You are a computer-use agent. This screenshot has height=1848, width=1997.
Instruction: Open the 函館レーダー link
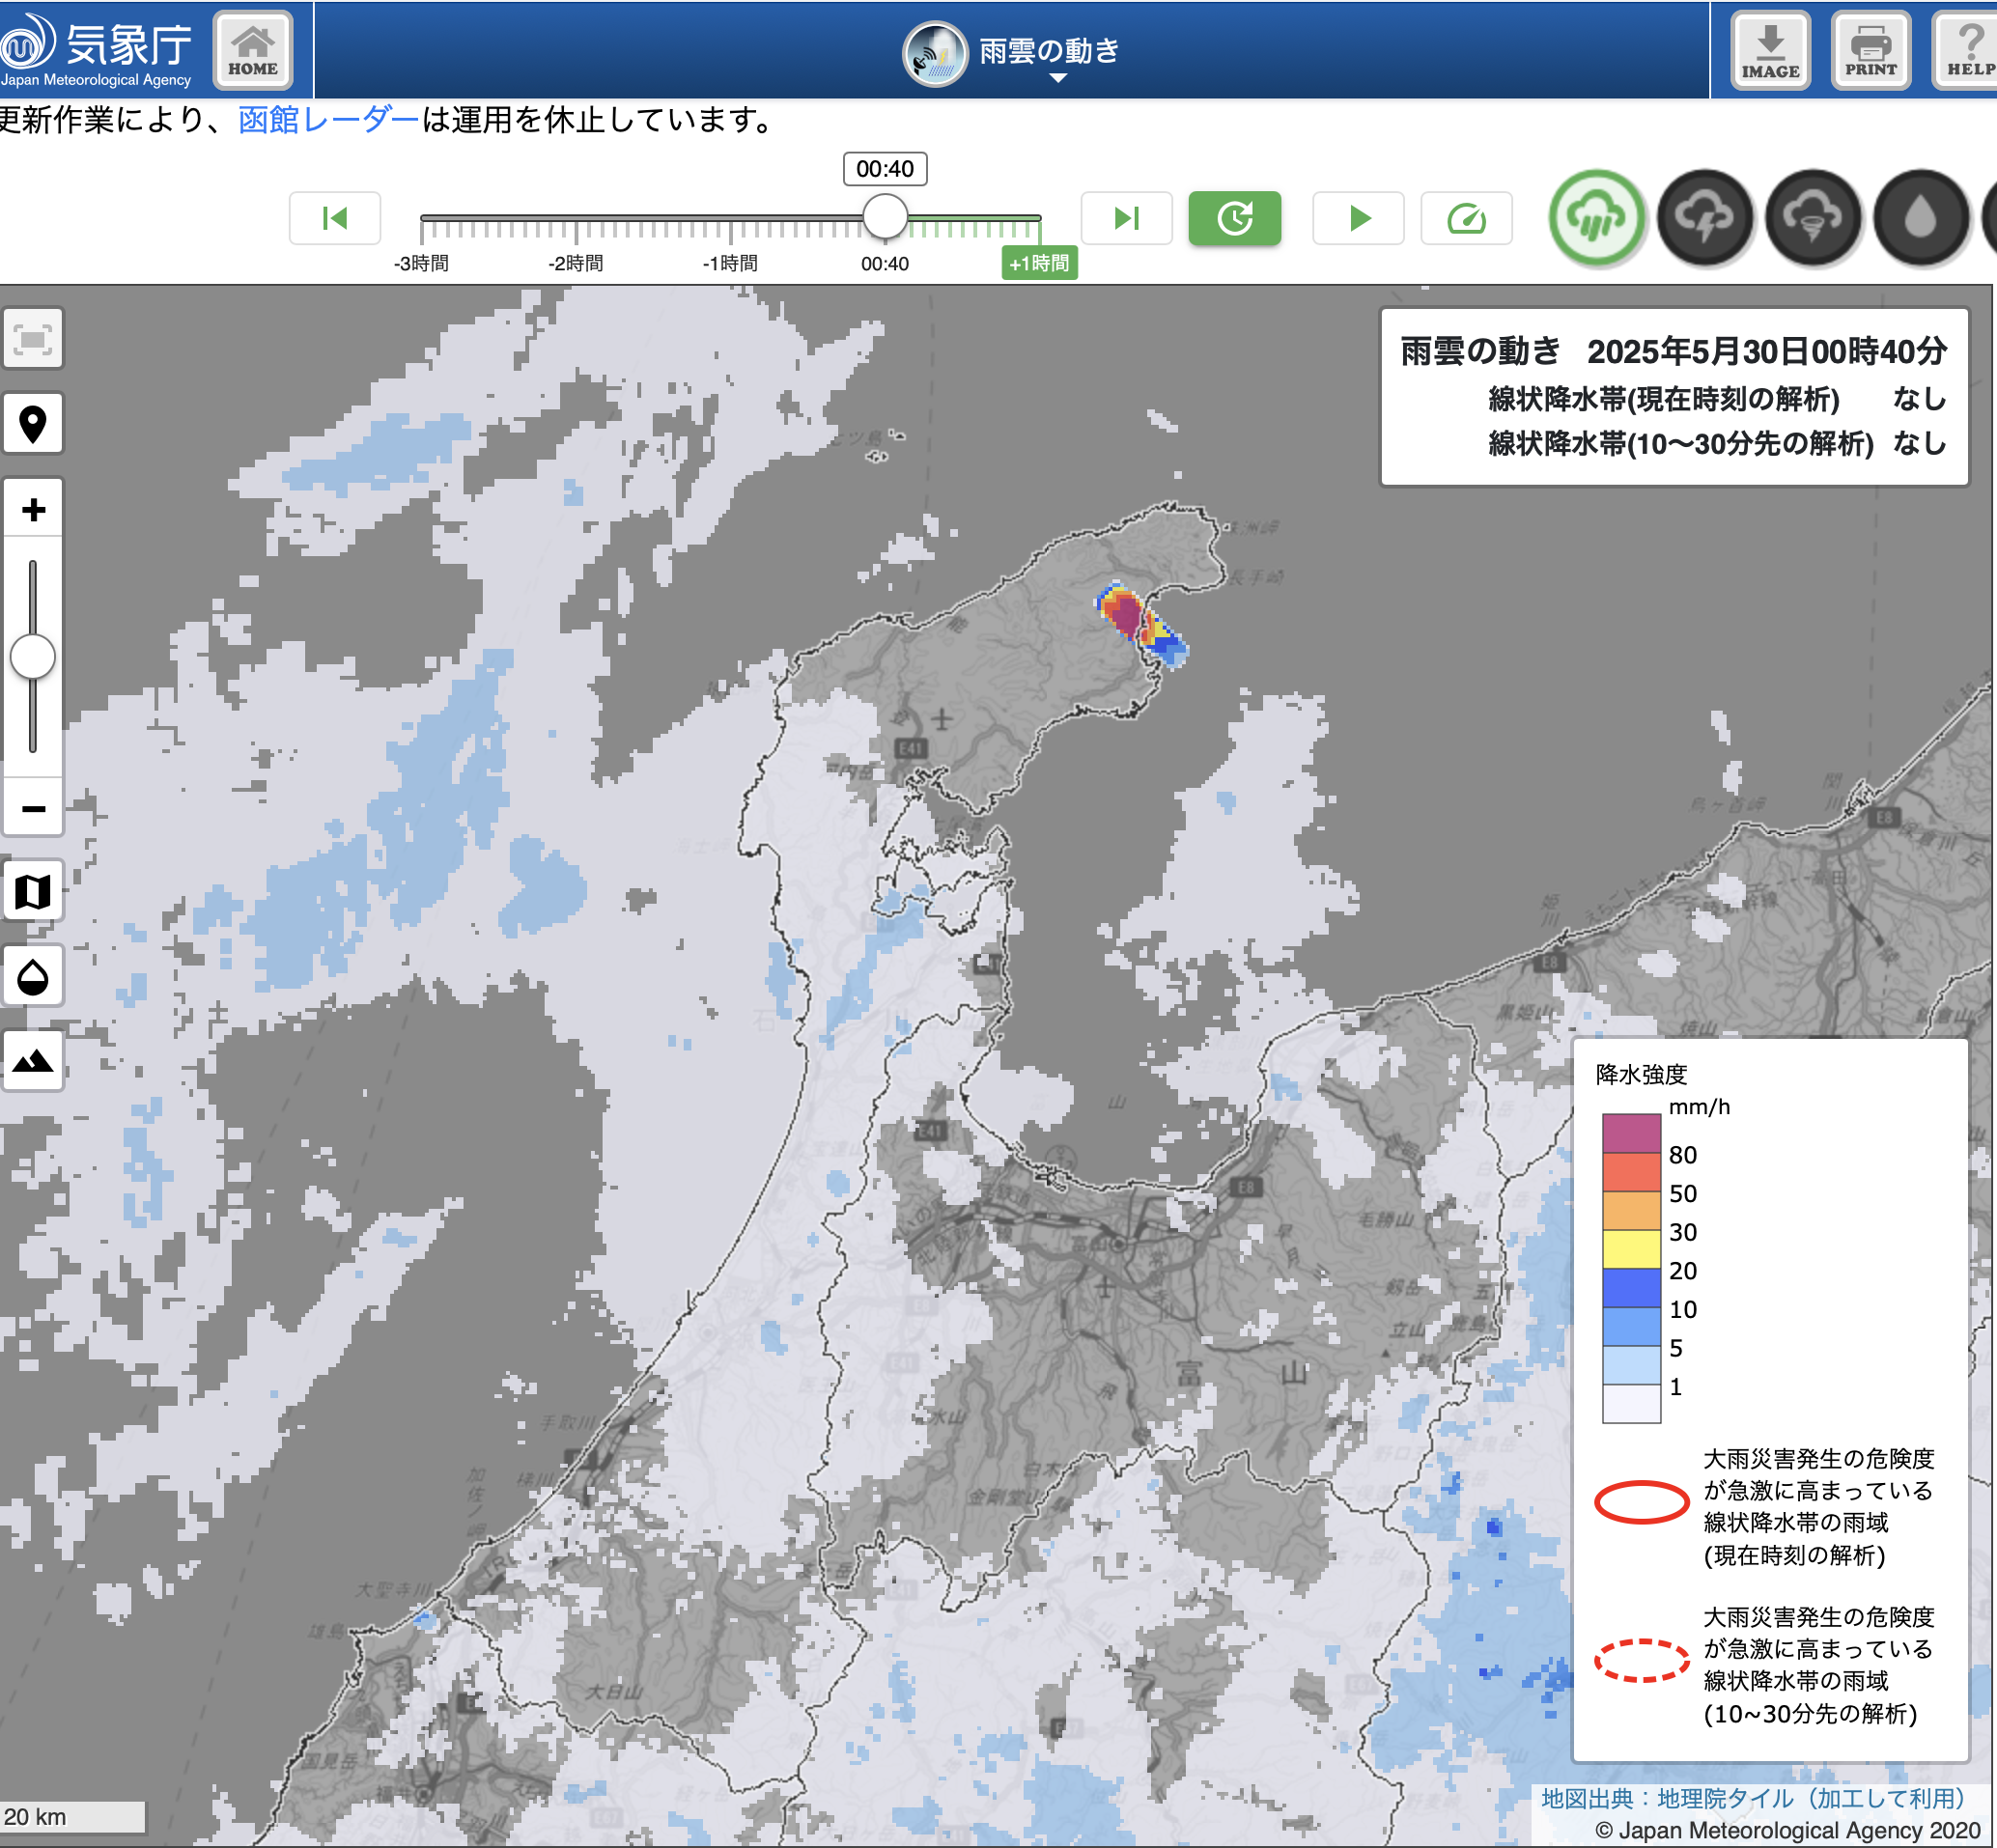tap(328, 120)
